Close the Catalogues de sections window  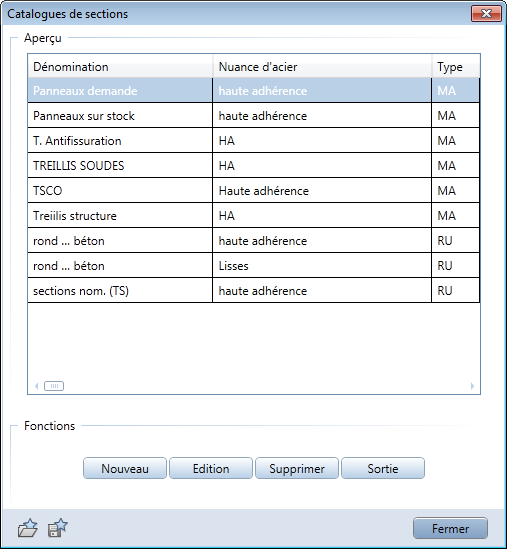click(486, 14)
